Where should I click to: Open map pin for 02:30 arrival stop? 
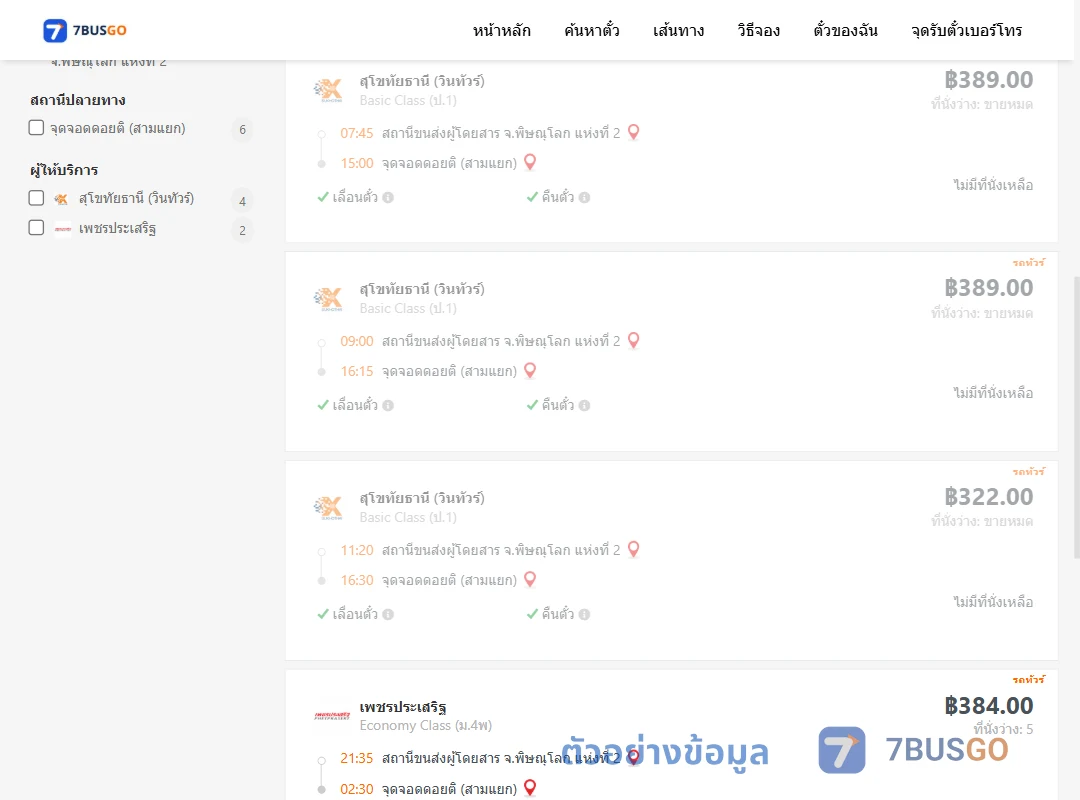point(530,787)
